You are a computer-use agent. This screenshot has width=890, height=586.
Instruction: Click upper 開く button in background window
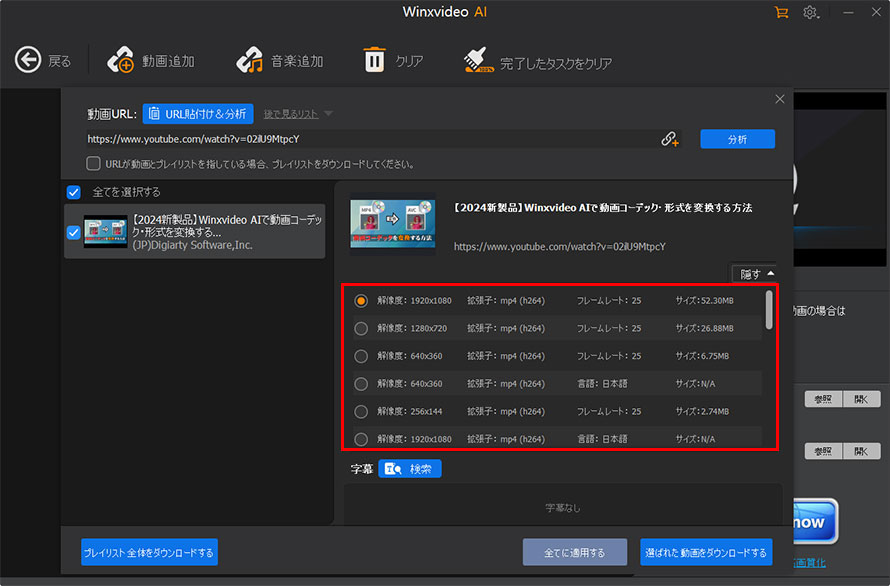tap(862, 399)
